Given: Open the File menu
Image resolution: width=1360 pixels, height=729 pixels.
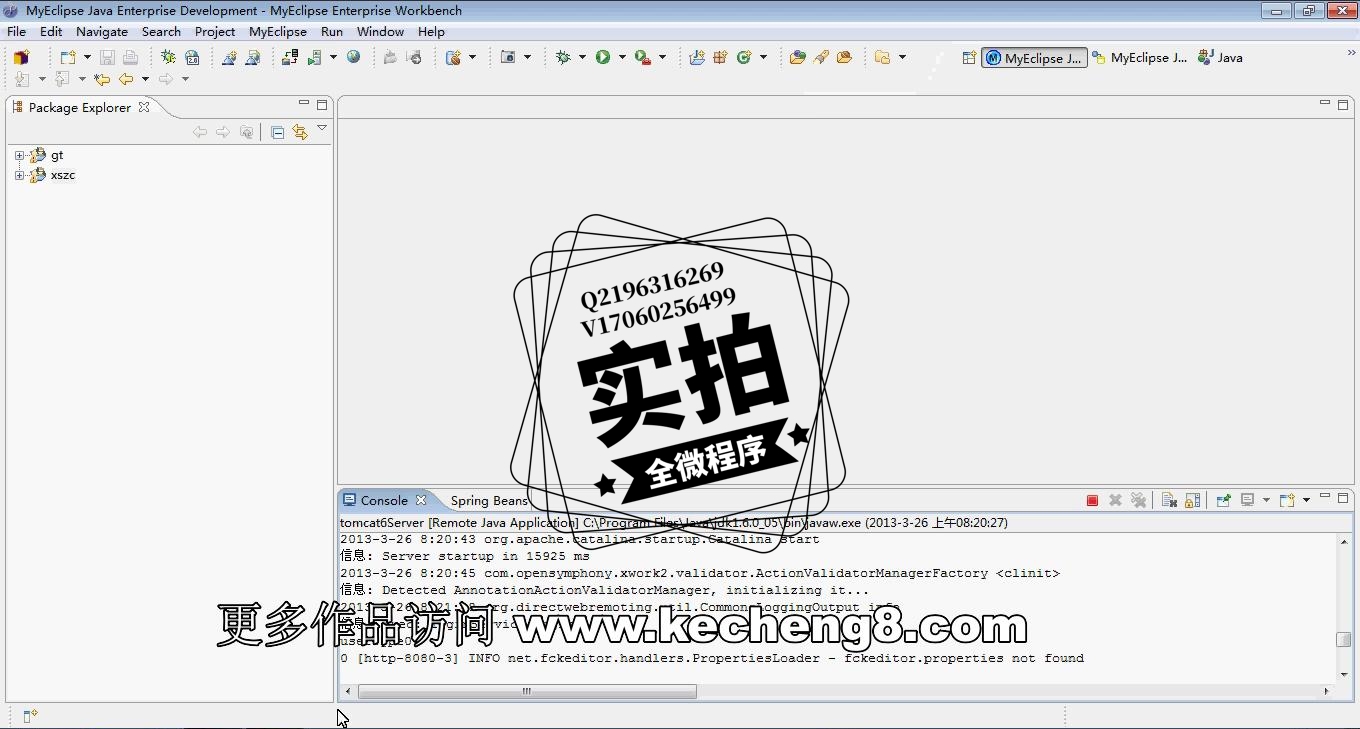Looking at the screenshot, I should [x=16, y=31].
